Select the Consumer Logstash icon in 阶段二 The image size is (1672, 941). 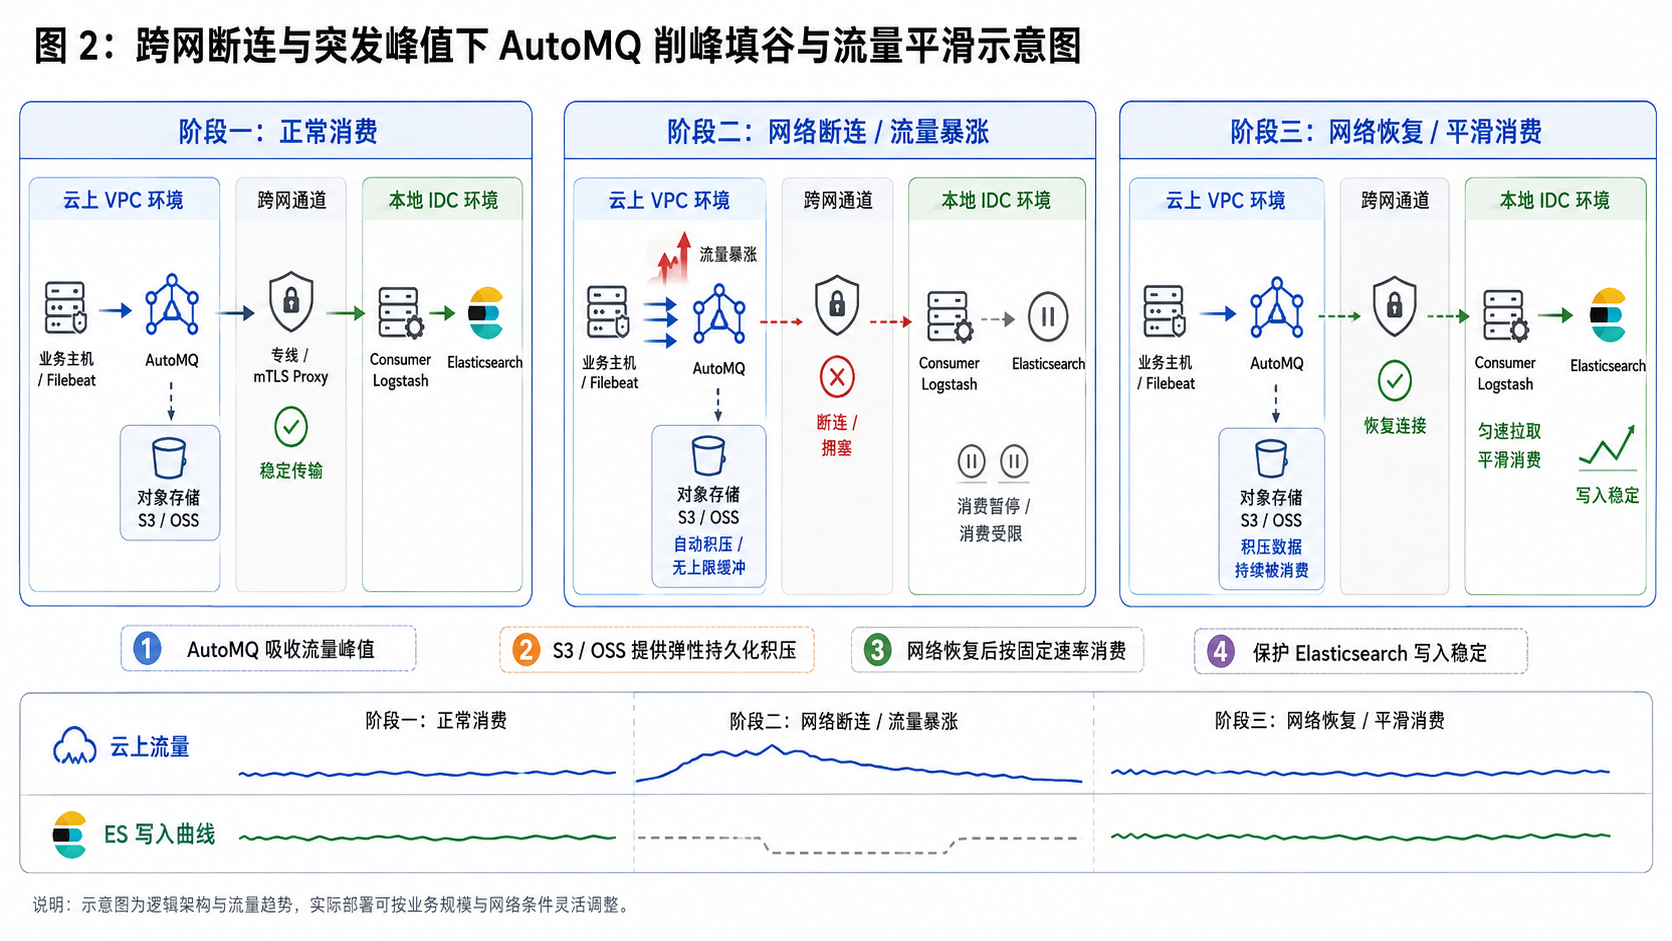pos(949,317)
